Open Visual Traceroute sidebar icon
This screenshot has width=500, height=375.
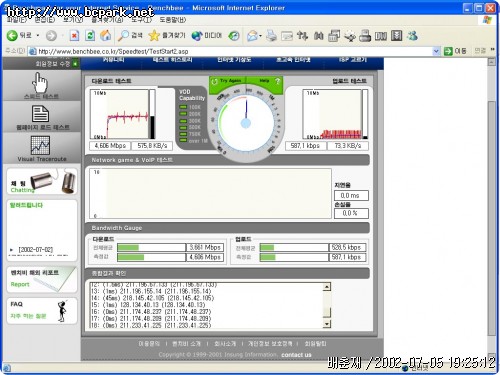point(40,145)
